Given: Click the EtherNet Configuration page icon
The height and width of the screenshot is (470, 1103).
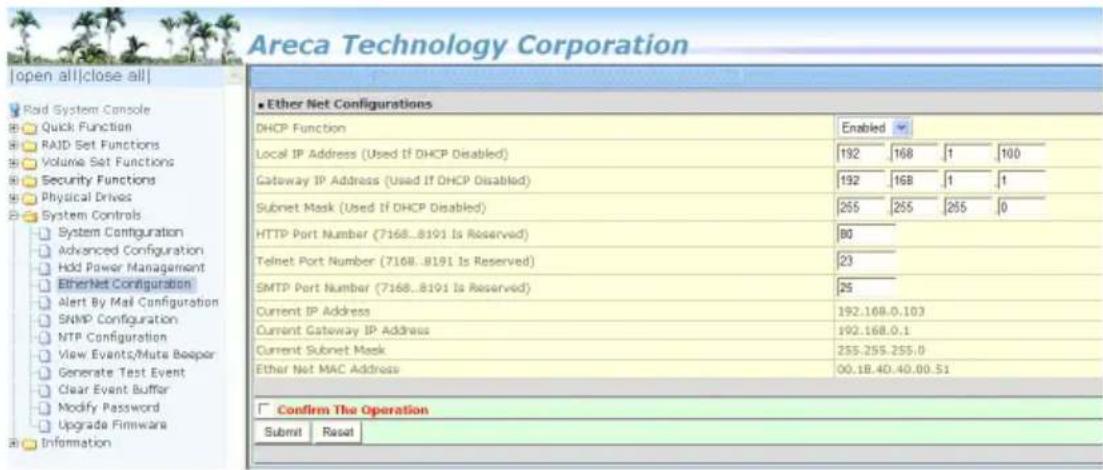Looking at the screenshot, I should coord(45,285).
